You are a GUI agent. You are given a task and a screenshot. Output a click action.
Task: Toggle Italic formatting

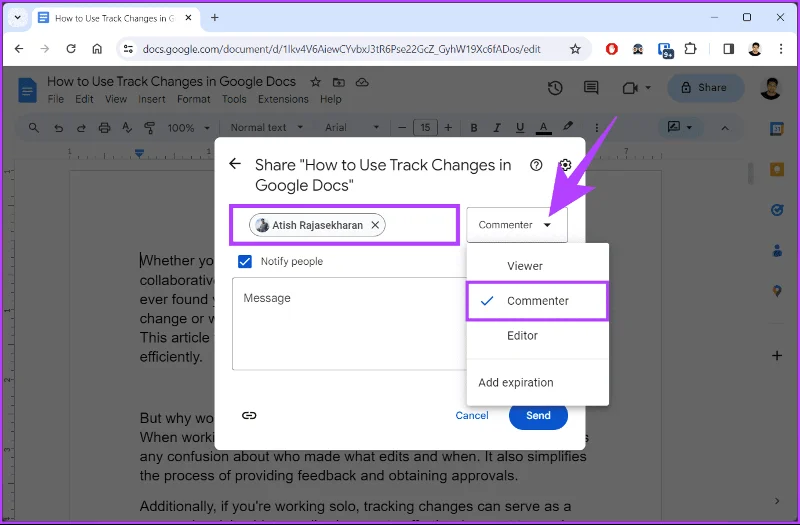pyautogui.click(x=496, y=128)
